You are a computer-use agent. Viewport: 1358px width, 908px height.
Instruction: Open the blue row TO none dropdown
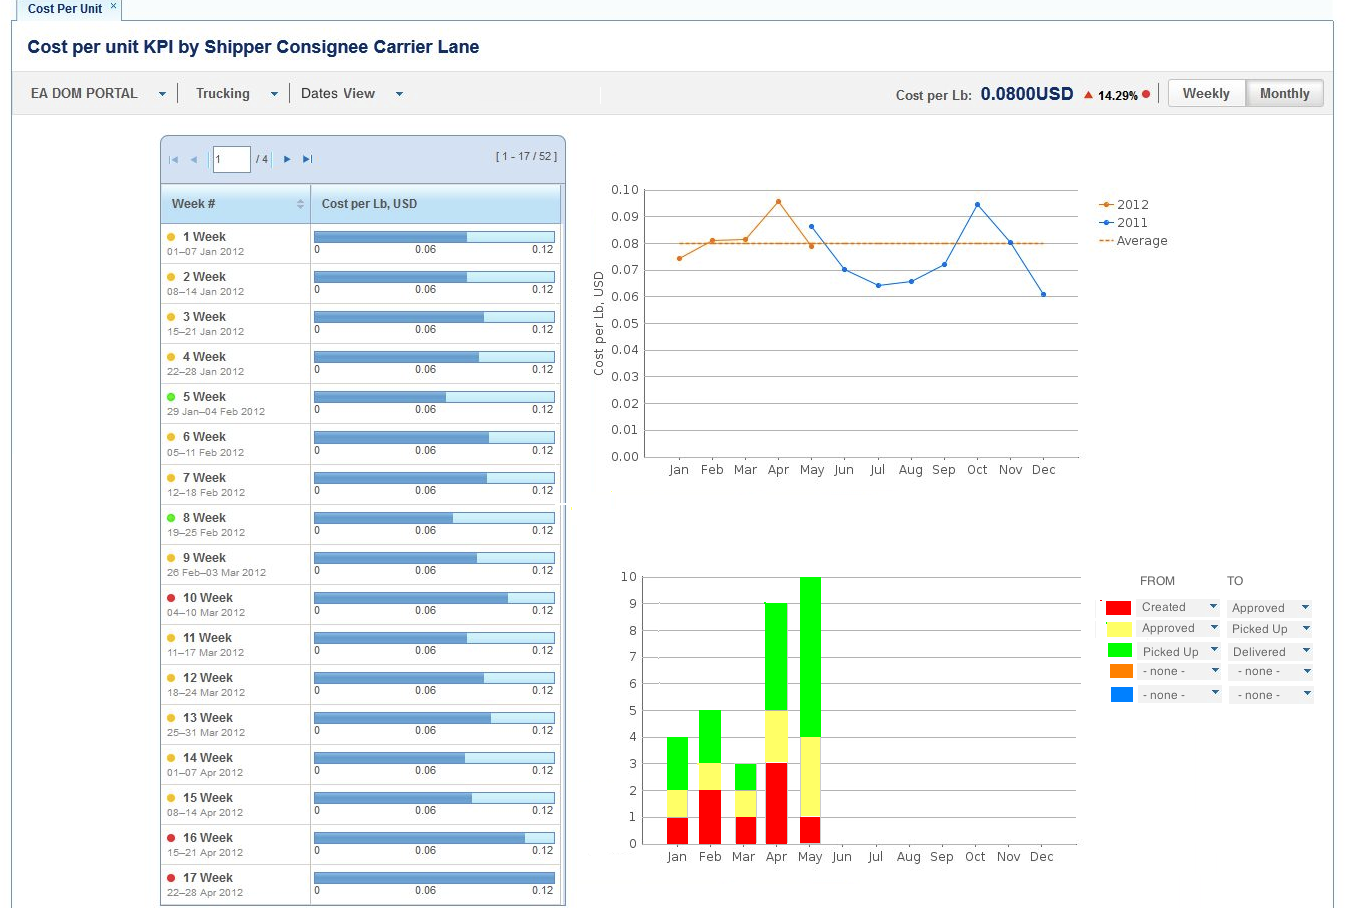1270,695
